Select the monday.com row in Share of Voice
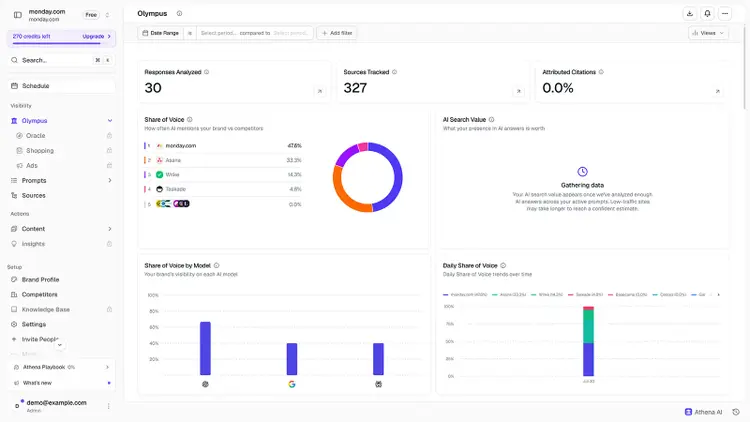Image resolution: width=750 pixels, height=422 pixels. (x=223, y=145)
